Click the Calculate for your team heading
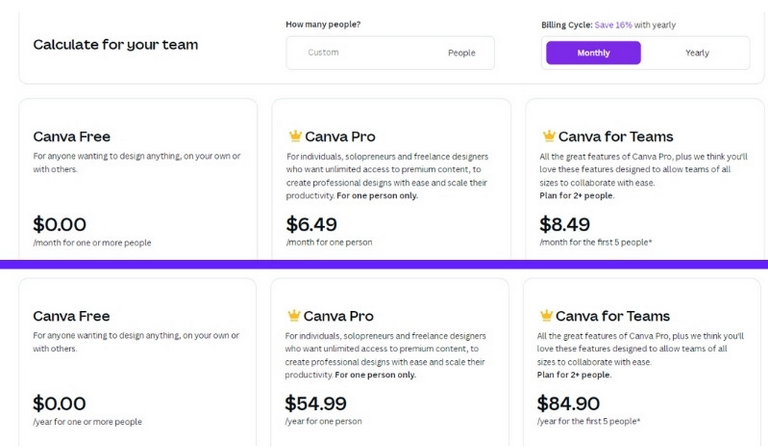 pos(116,45)
